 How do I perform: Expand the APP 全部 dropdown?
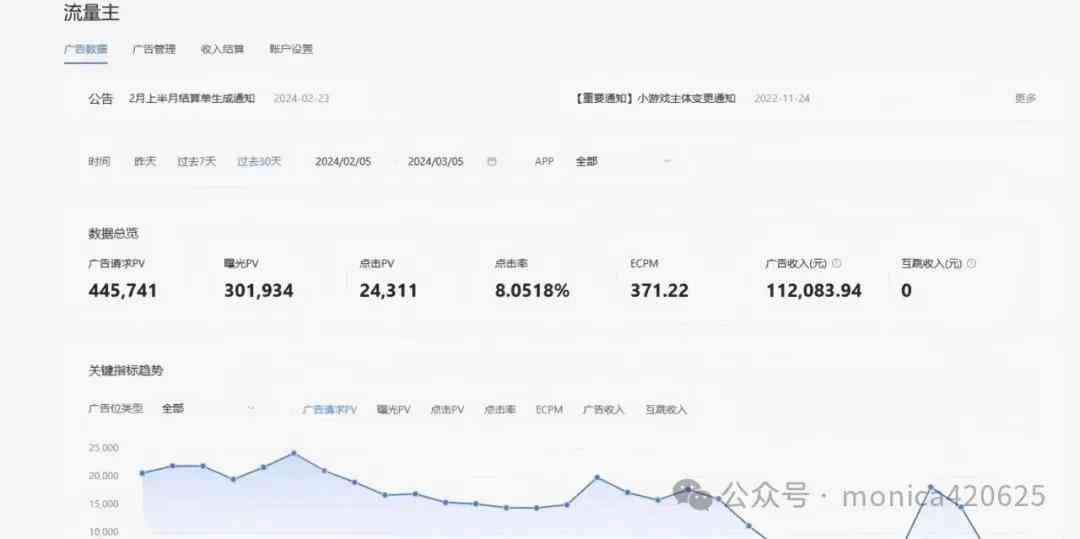[x=622, y=162]
